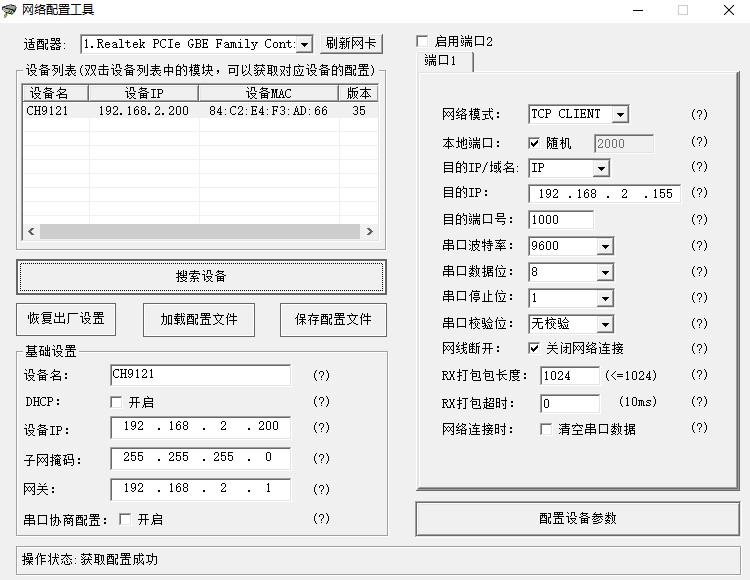Uncheck the 随机 local port checkbox
This screenshot has width=750, height=580.
[x=534, y=143]
